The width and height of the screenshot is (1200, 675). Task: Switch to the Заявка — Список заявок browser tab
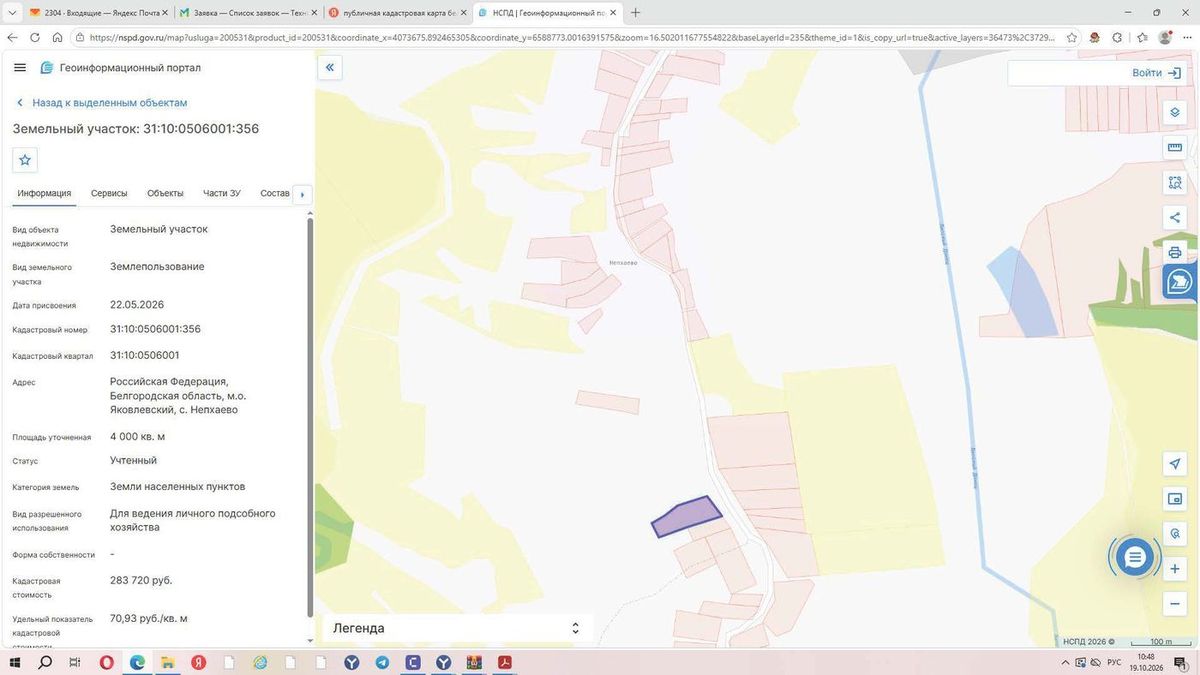[x=246, y=13]
